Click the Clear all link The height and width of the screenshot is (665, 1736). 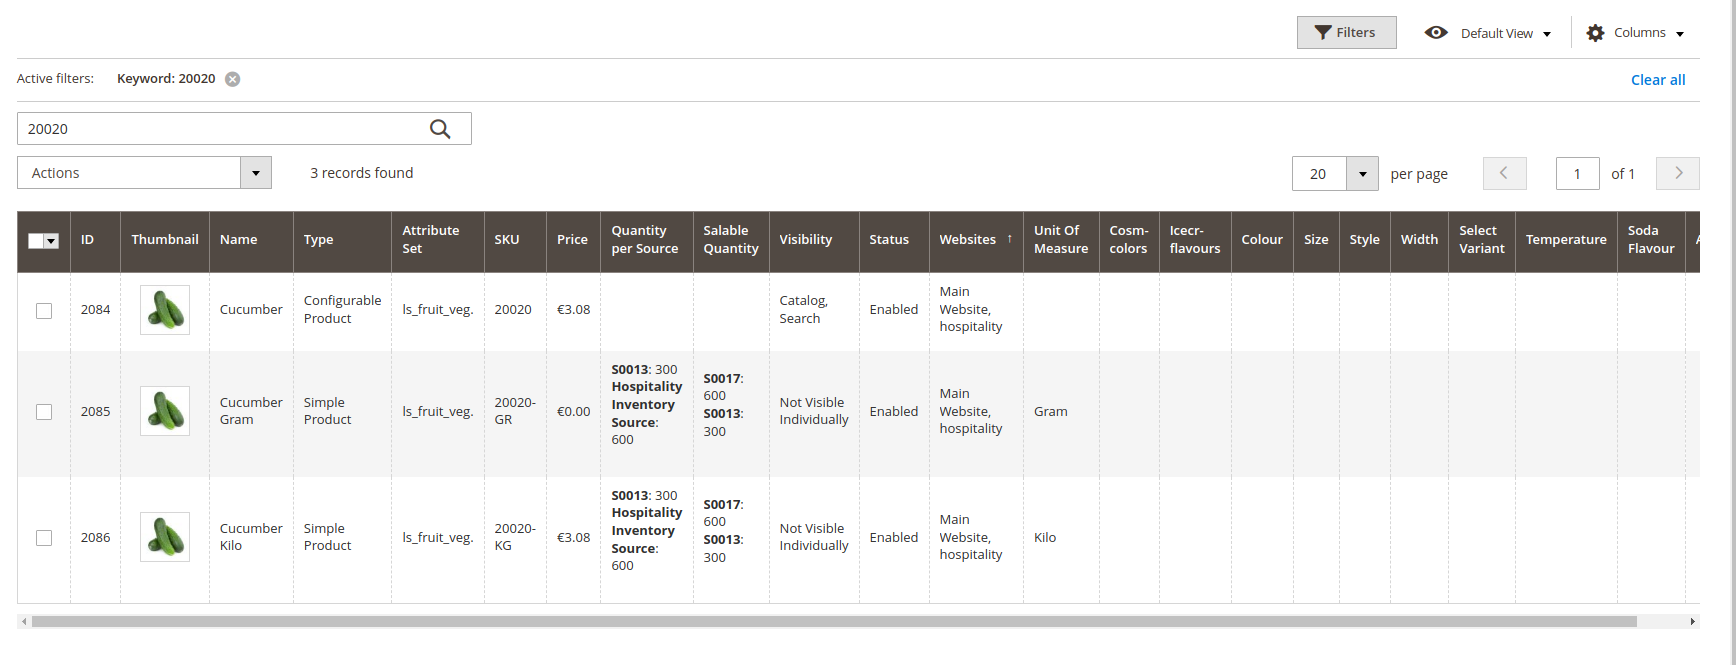click(1657, 80)
